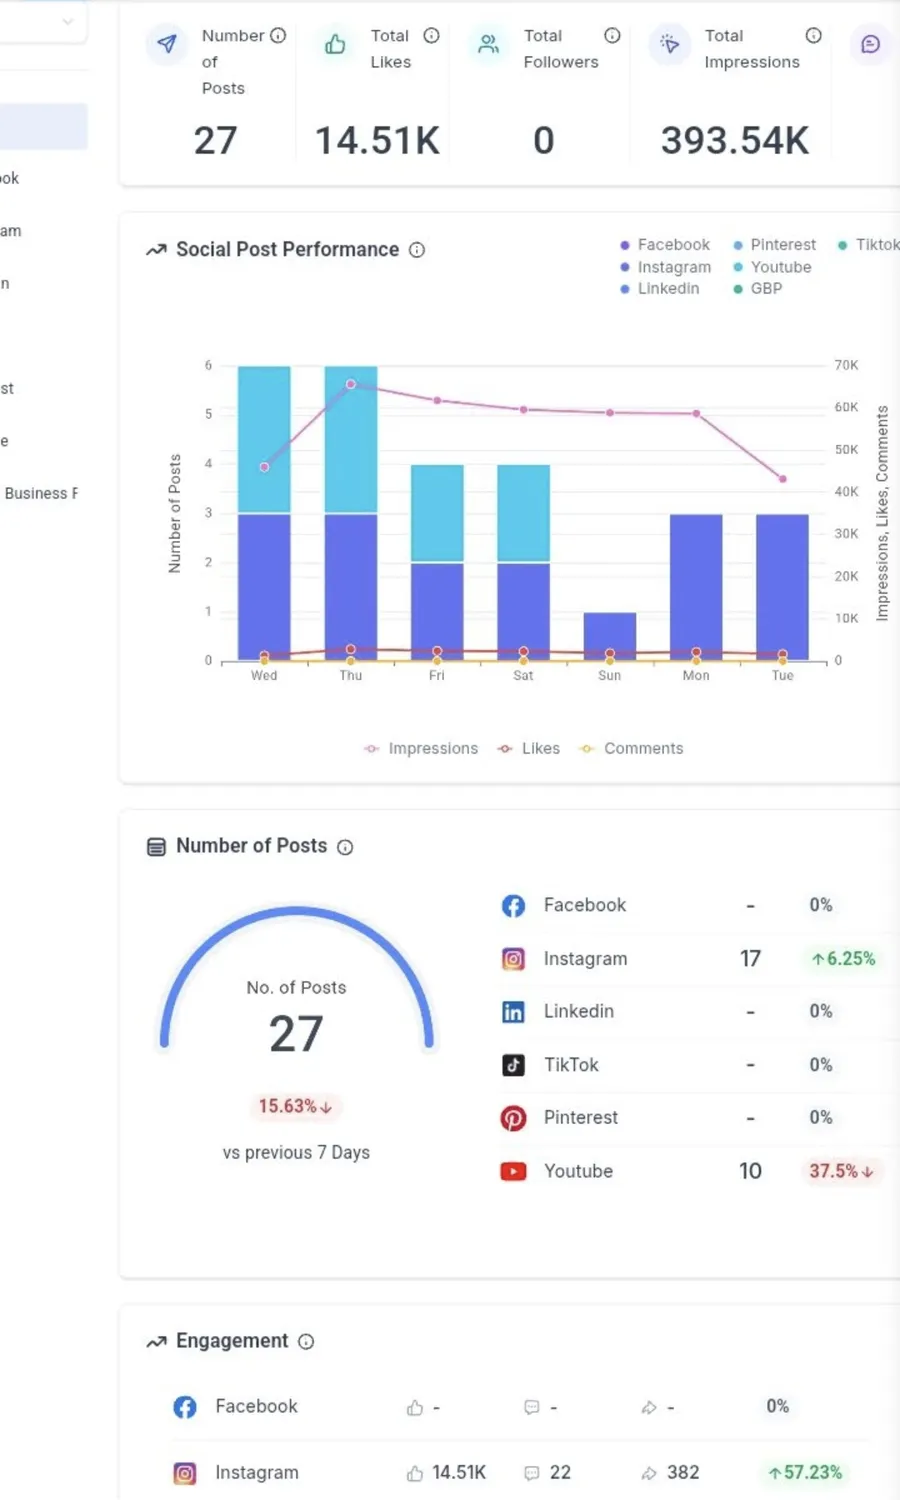Click the comments icon in Instagram engagement row
The image size is (900, 1500).
coord(532,1473)
